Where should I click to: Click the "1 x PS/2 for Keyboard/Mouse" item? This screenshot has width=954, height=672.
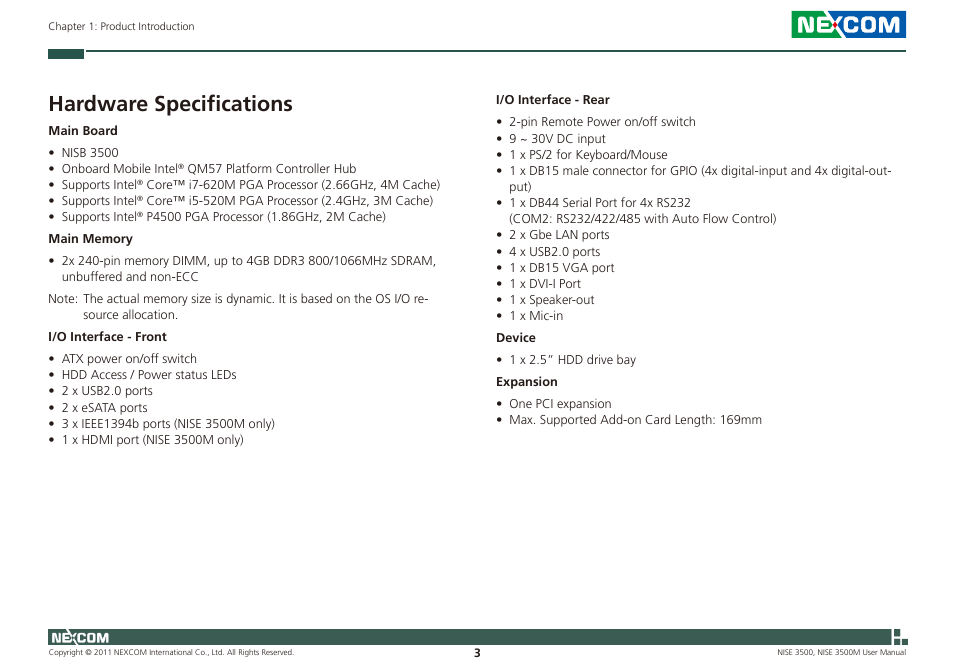pyautogui.click(x=588, y=154)
